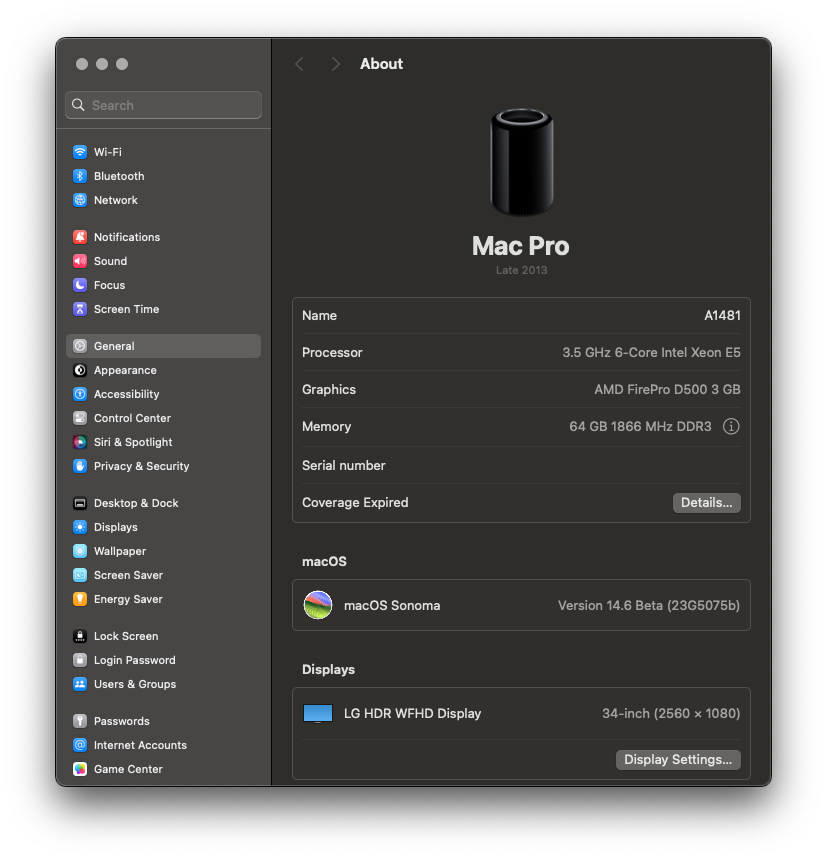Click the Siri & Spotlight icon

coord(80,442)
